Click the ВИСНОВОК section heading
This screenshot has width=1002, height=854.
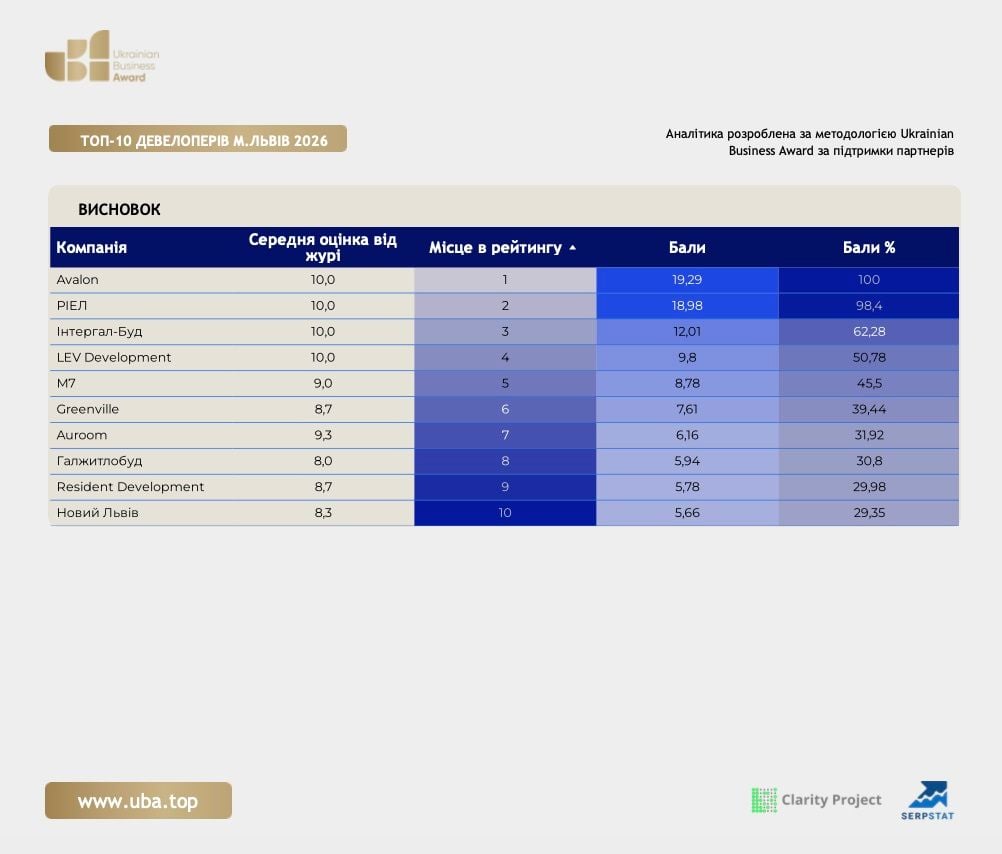pos(119,209)
